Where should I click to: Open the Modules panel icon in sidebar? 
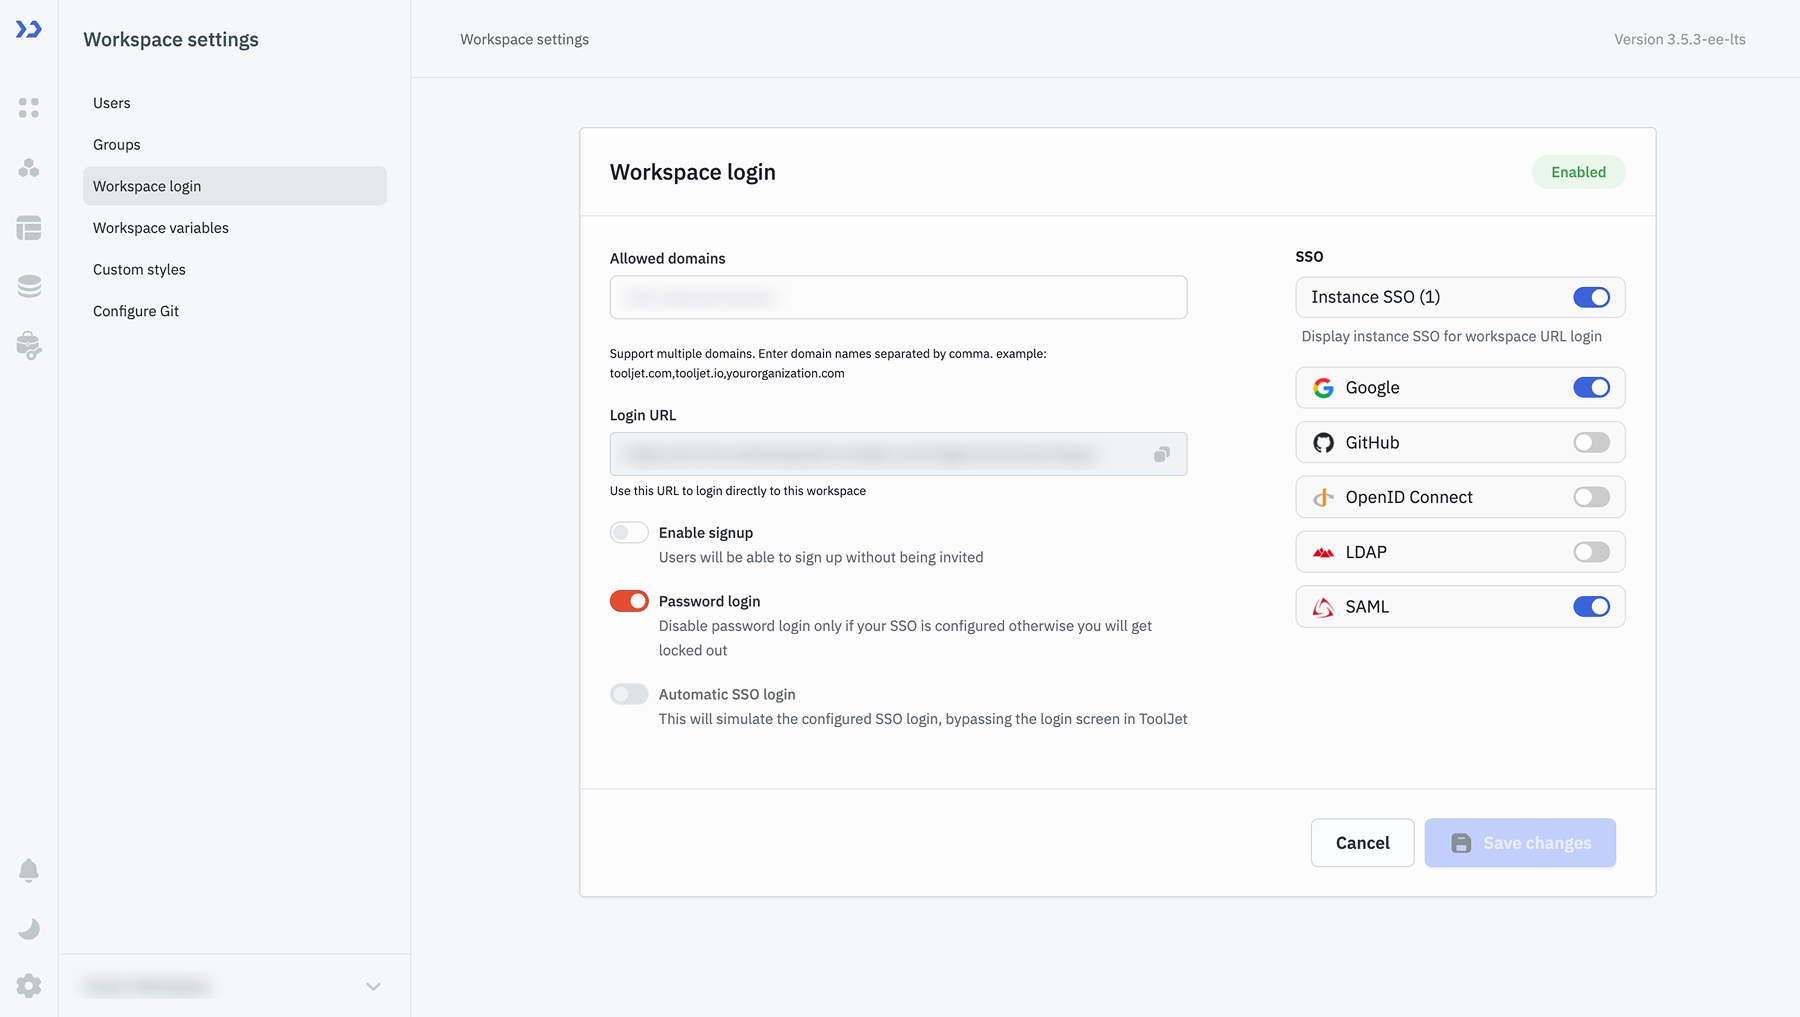(29, 228)
